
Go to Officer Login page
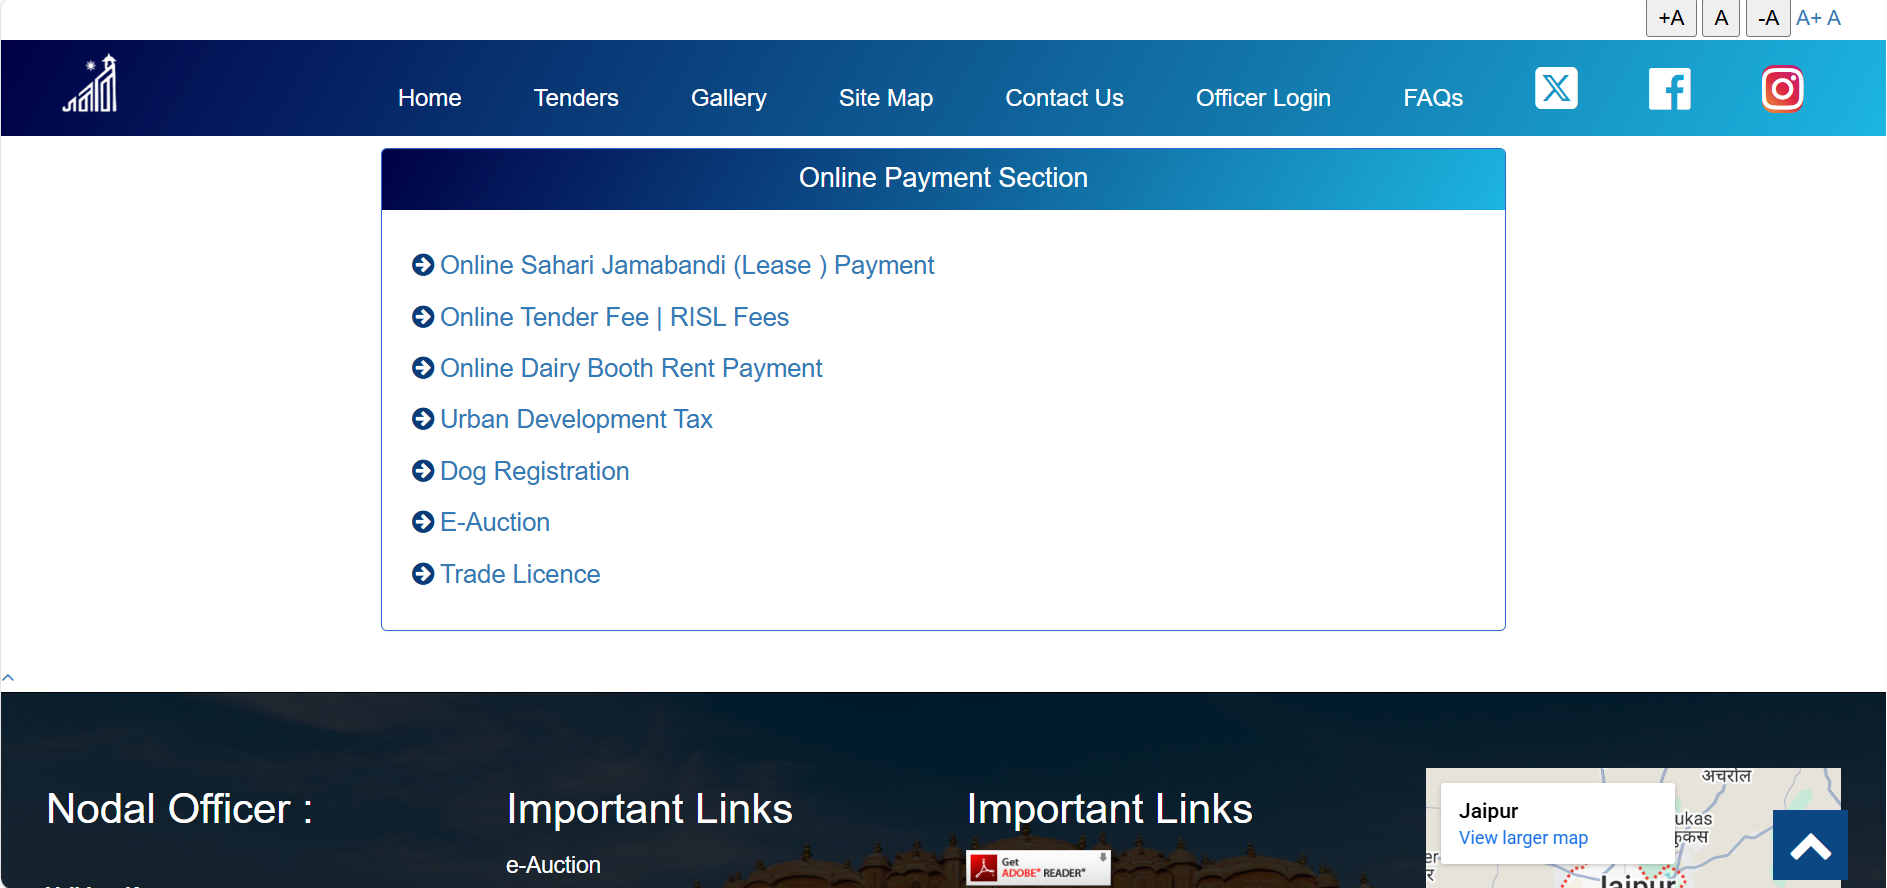1263,98
